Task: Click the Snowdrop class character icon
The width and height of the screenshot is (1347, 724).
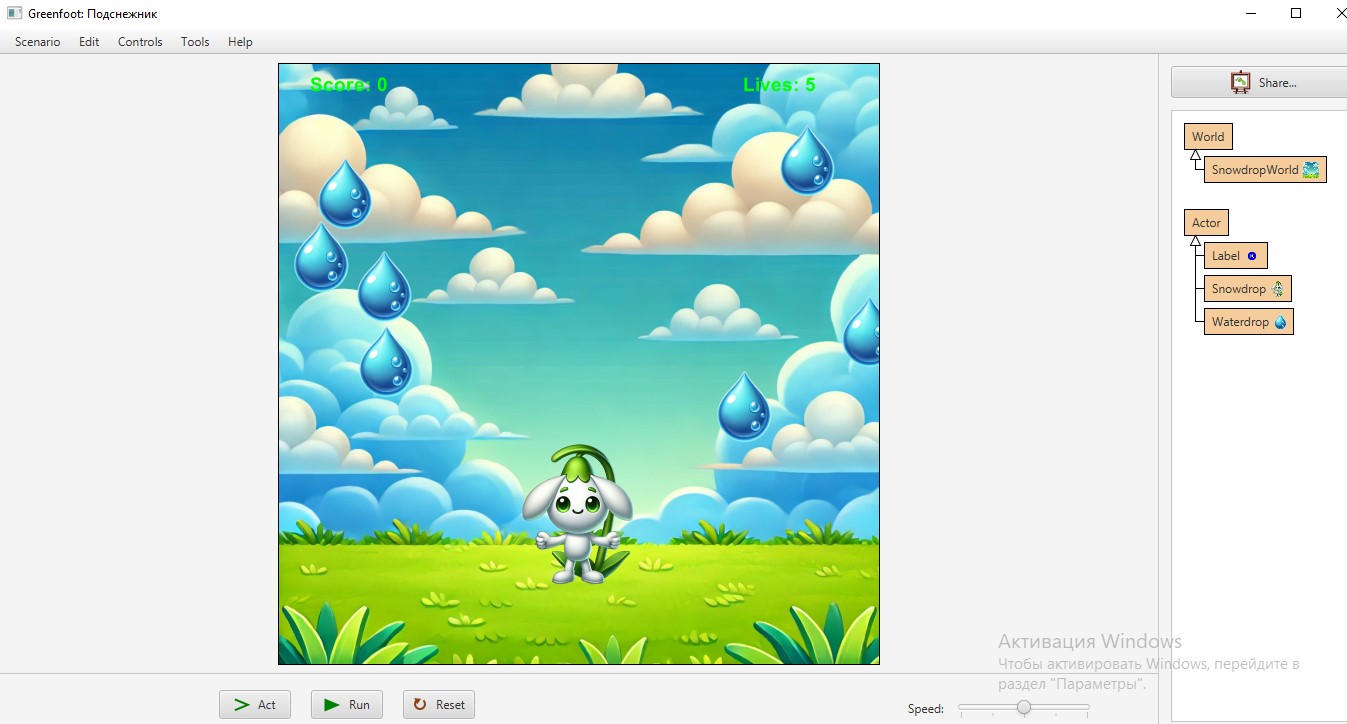Action: pyautogui.click(x=1277, y=289)
